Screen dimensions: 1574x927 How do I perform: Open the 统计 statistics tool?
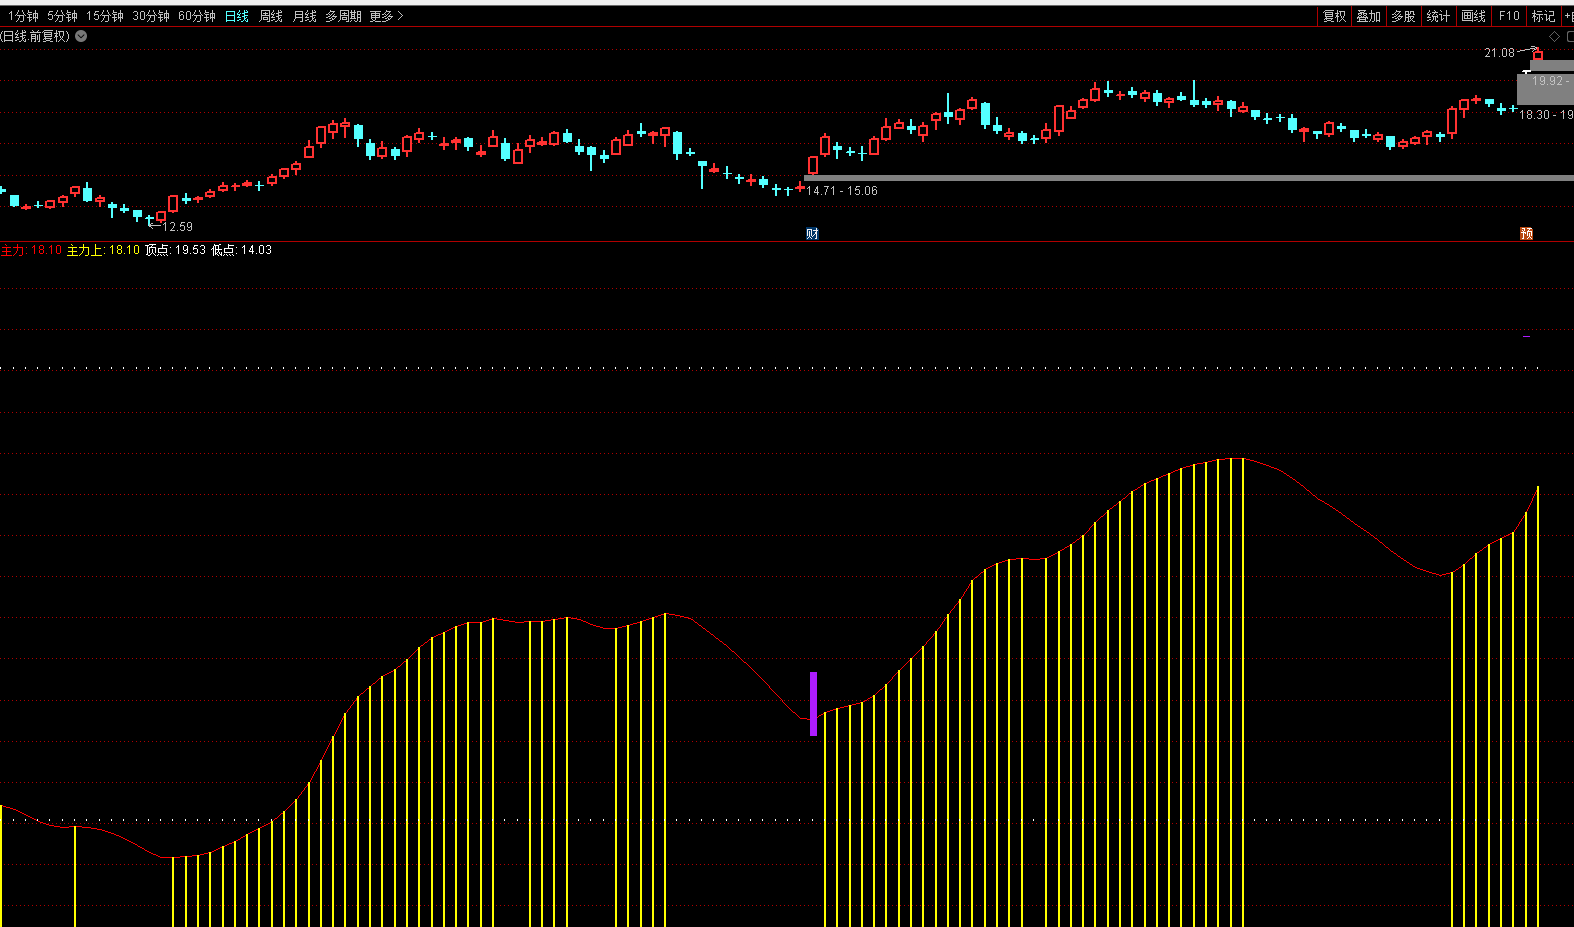[1438, 16]
